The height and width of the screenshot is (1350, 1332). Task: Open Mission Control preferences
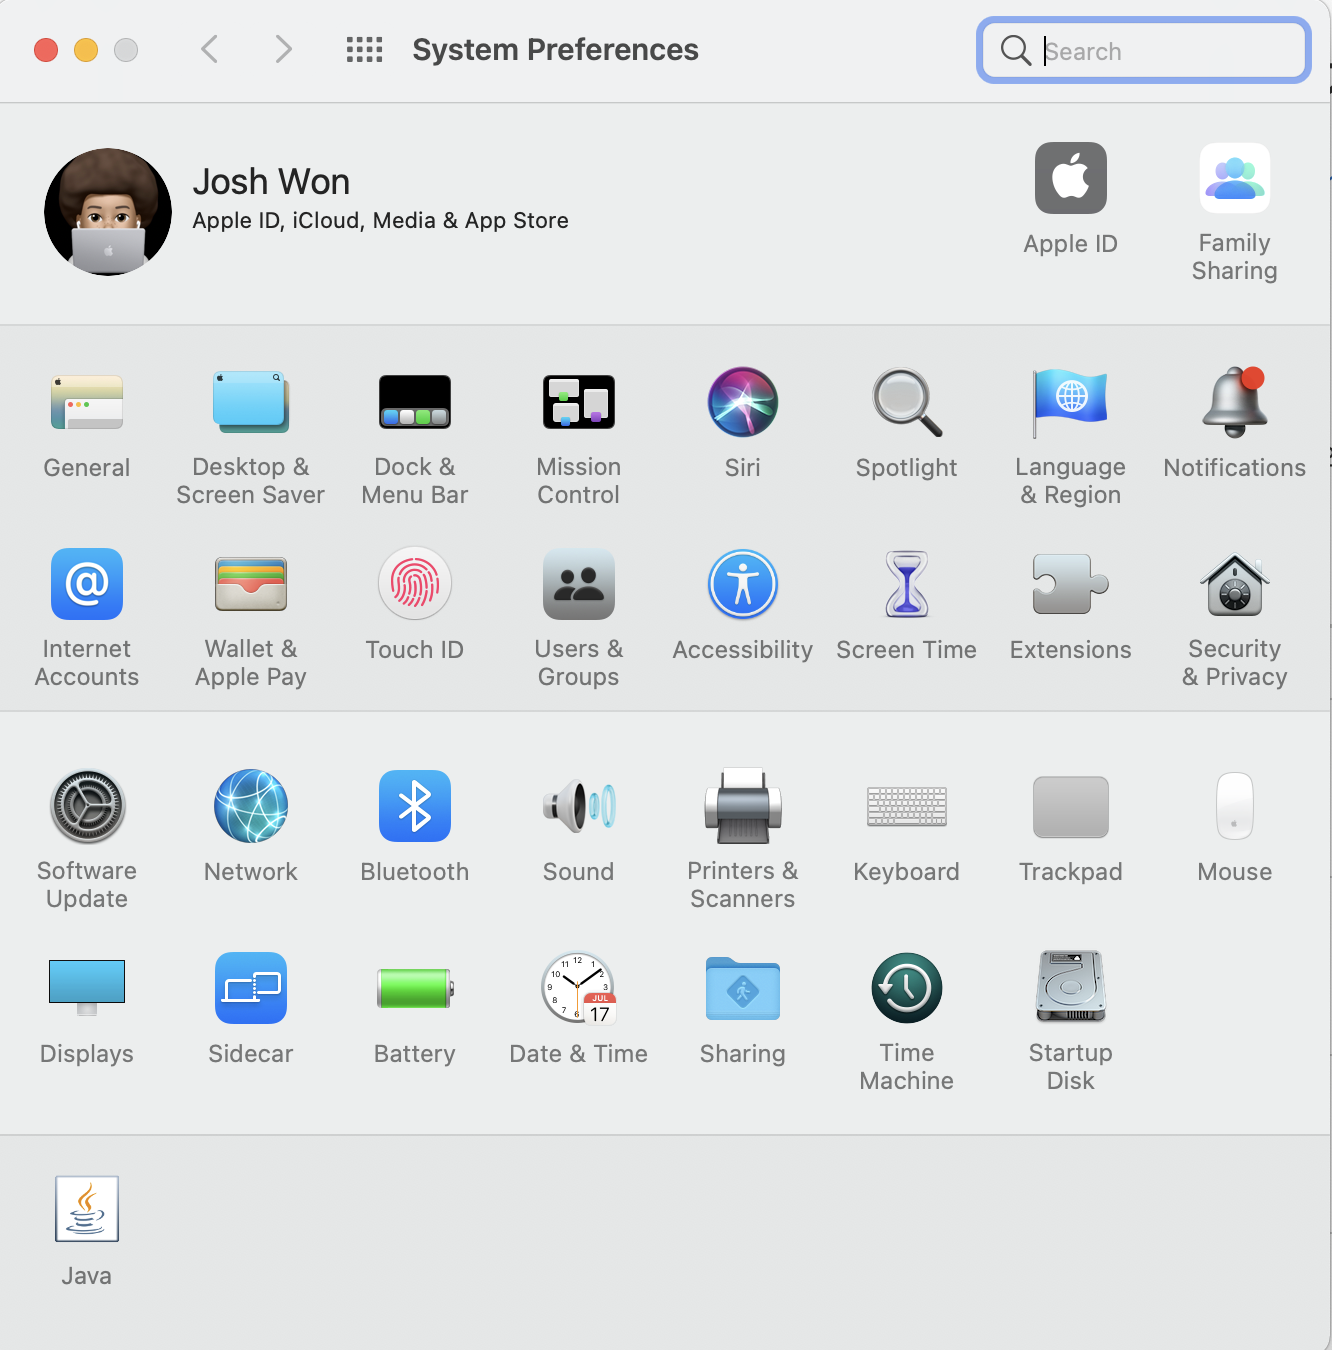click(579, 403)
